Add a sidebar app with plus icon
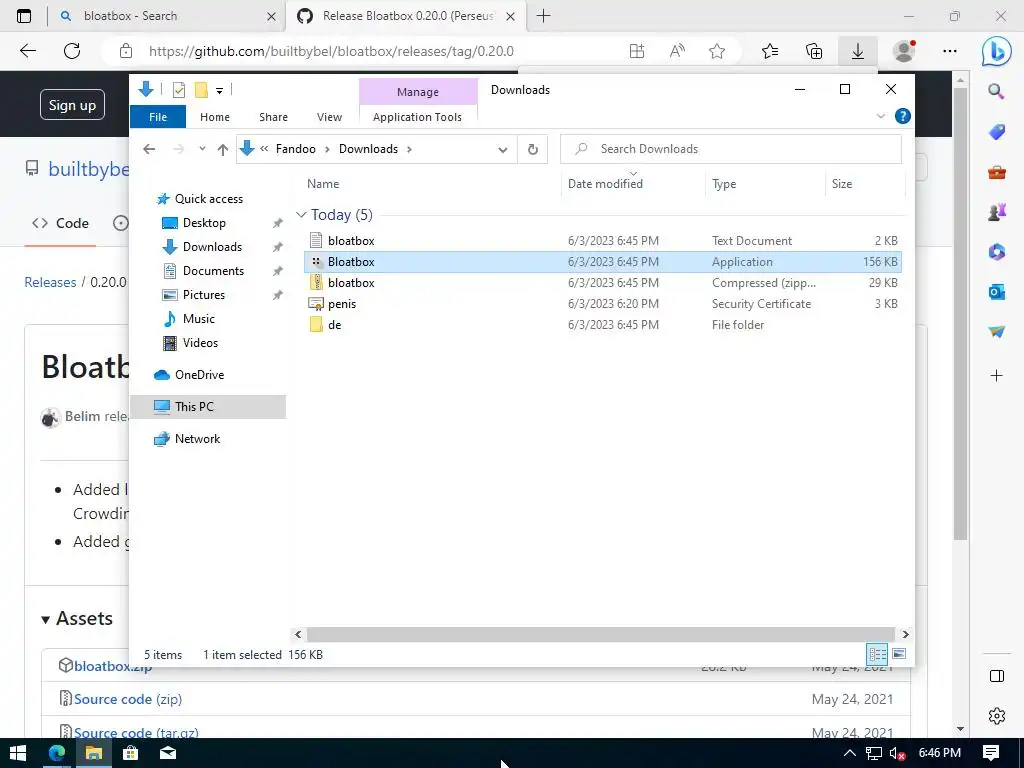The width and height of the screenshot is (1024, 768). (x=997, y=376)
